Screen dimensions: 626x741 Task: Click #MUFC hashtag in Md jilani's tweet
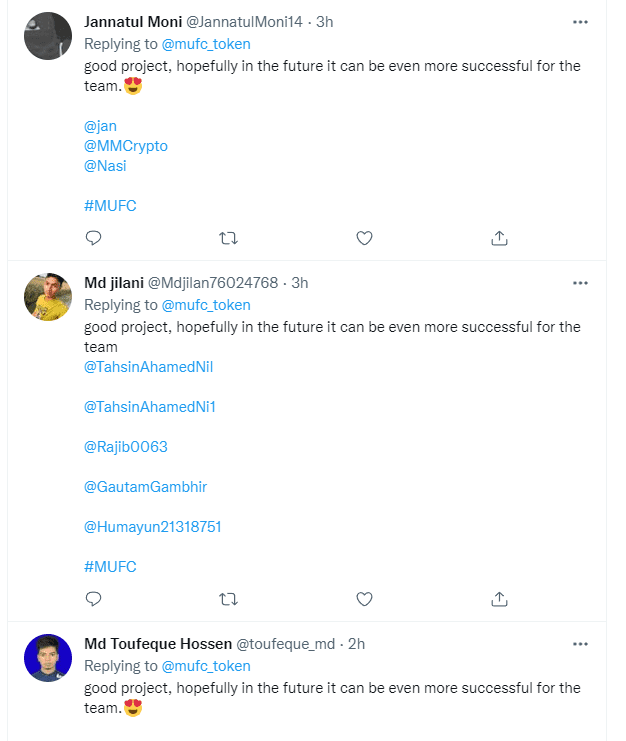pyautogui.click(x=110, y=567)
